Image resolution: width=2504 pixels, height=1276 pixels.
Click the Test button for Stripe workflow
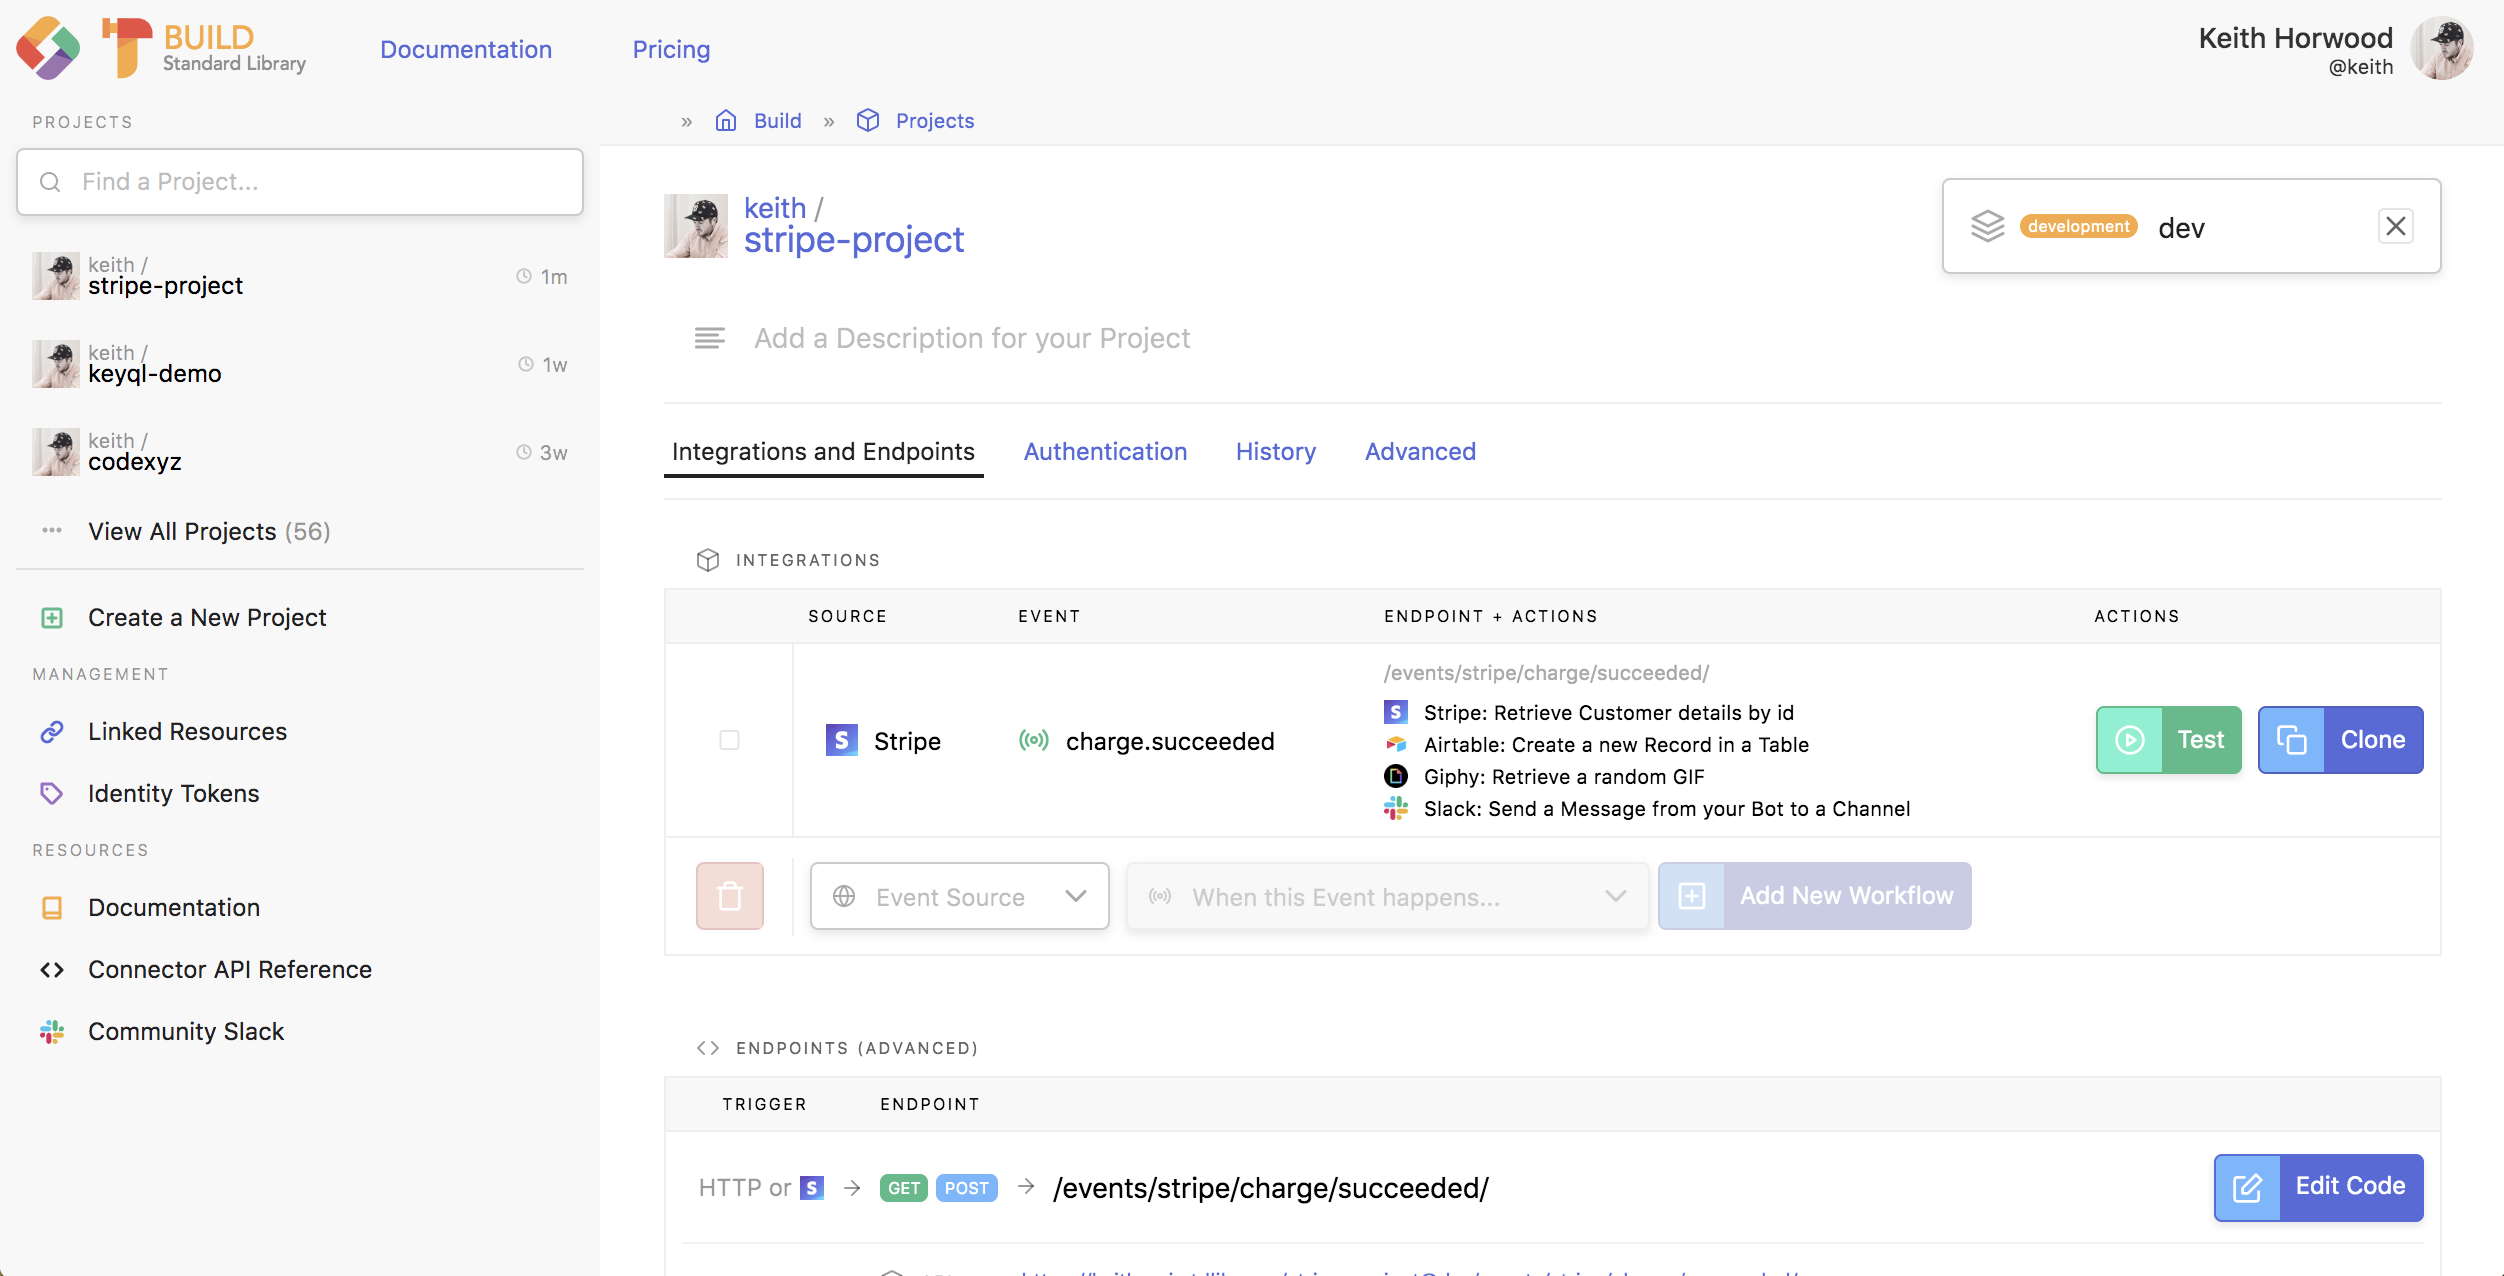pyautogui.click(x=2168, y=740)
